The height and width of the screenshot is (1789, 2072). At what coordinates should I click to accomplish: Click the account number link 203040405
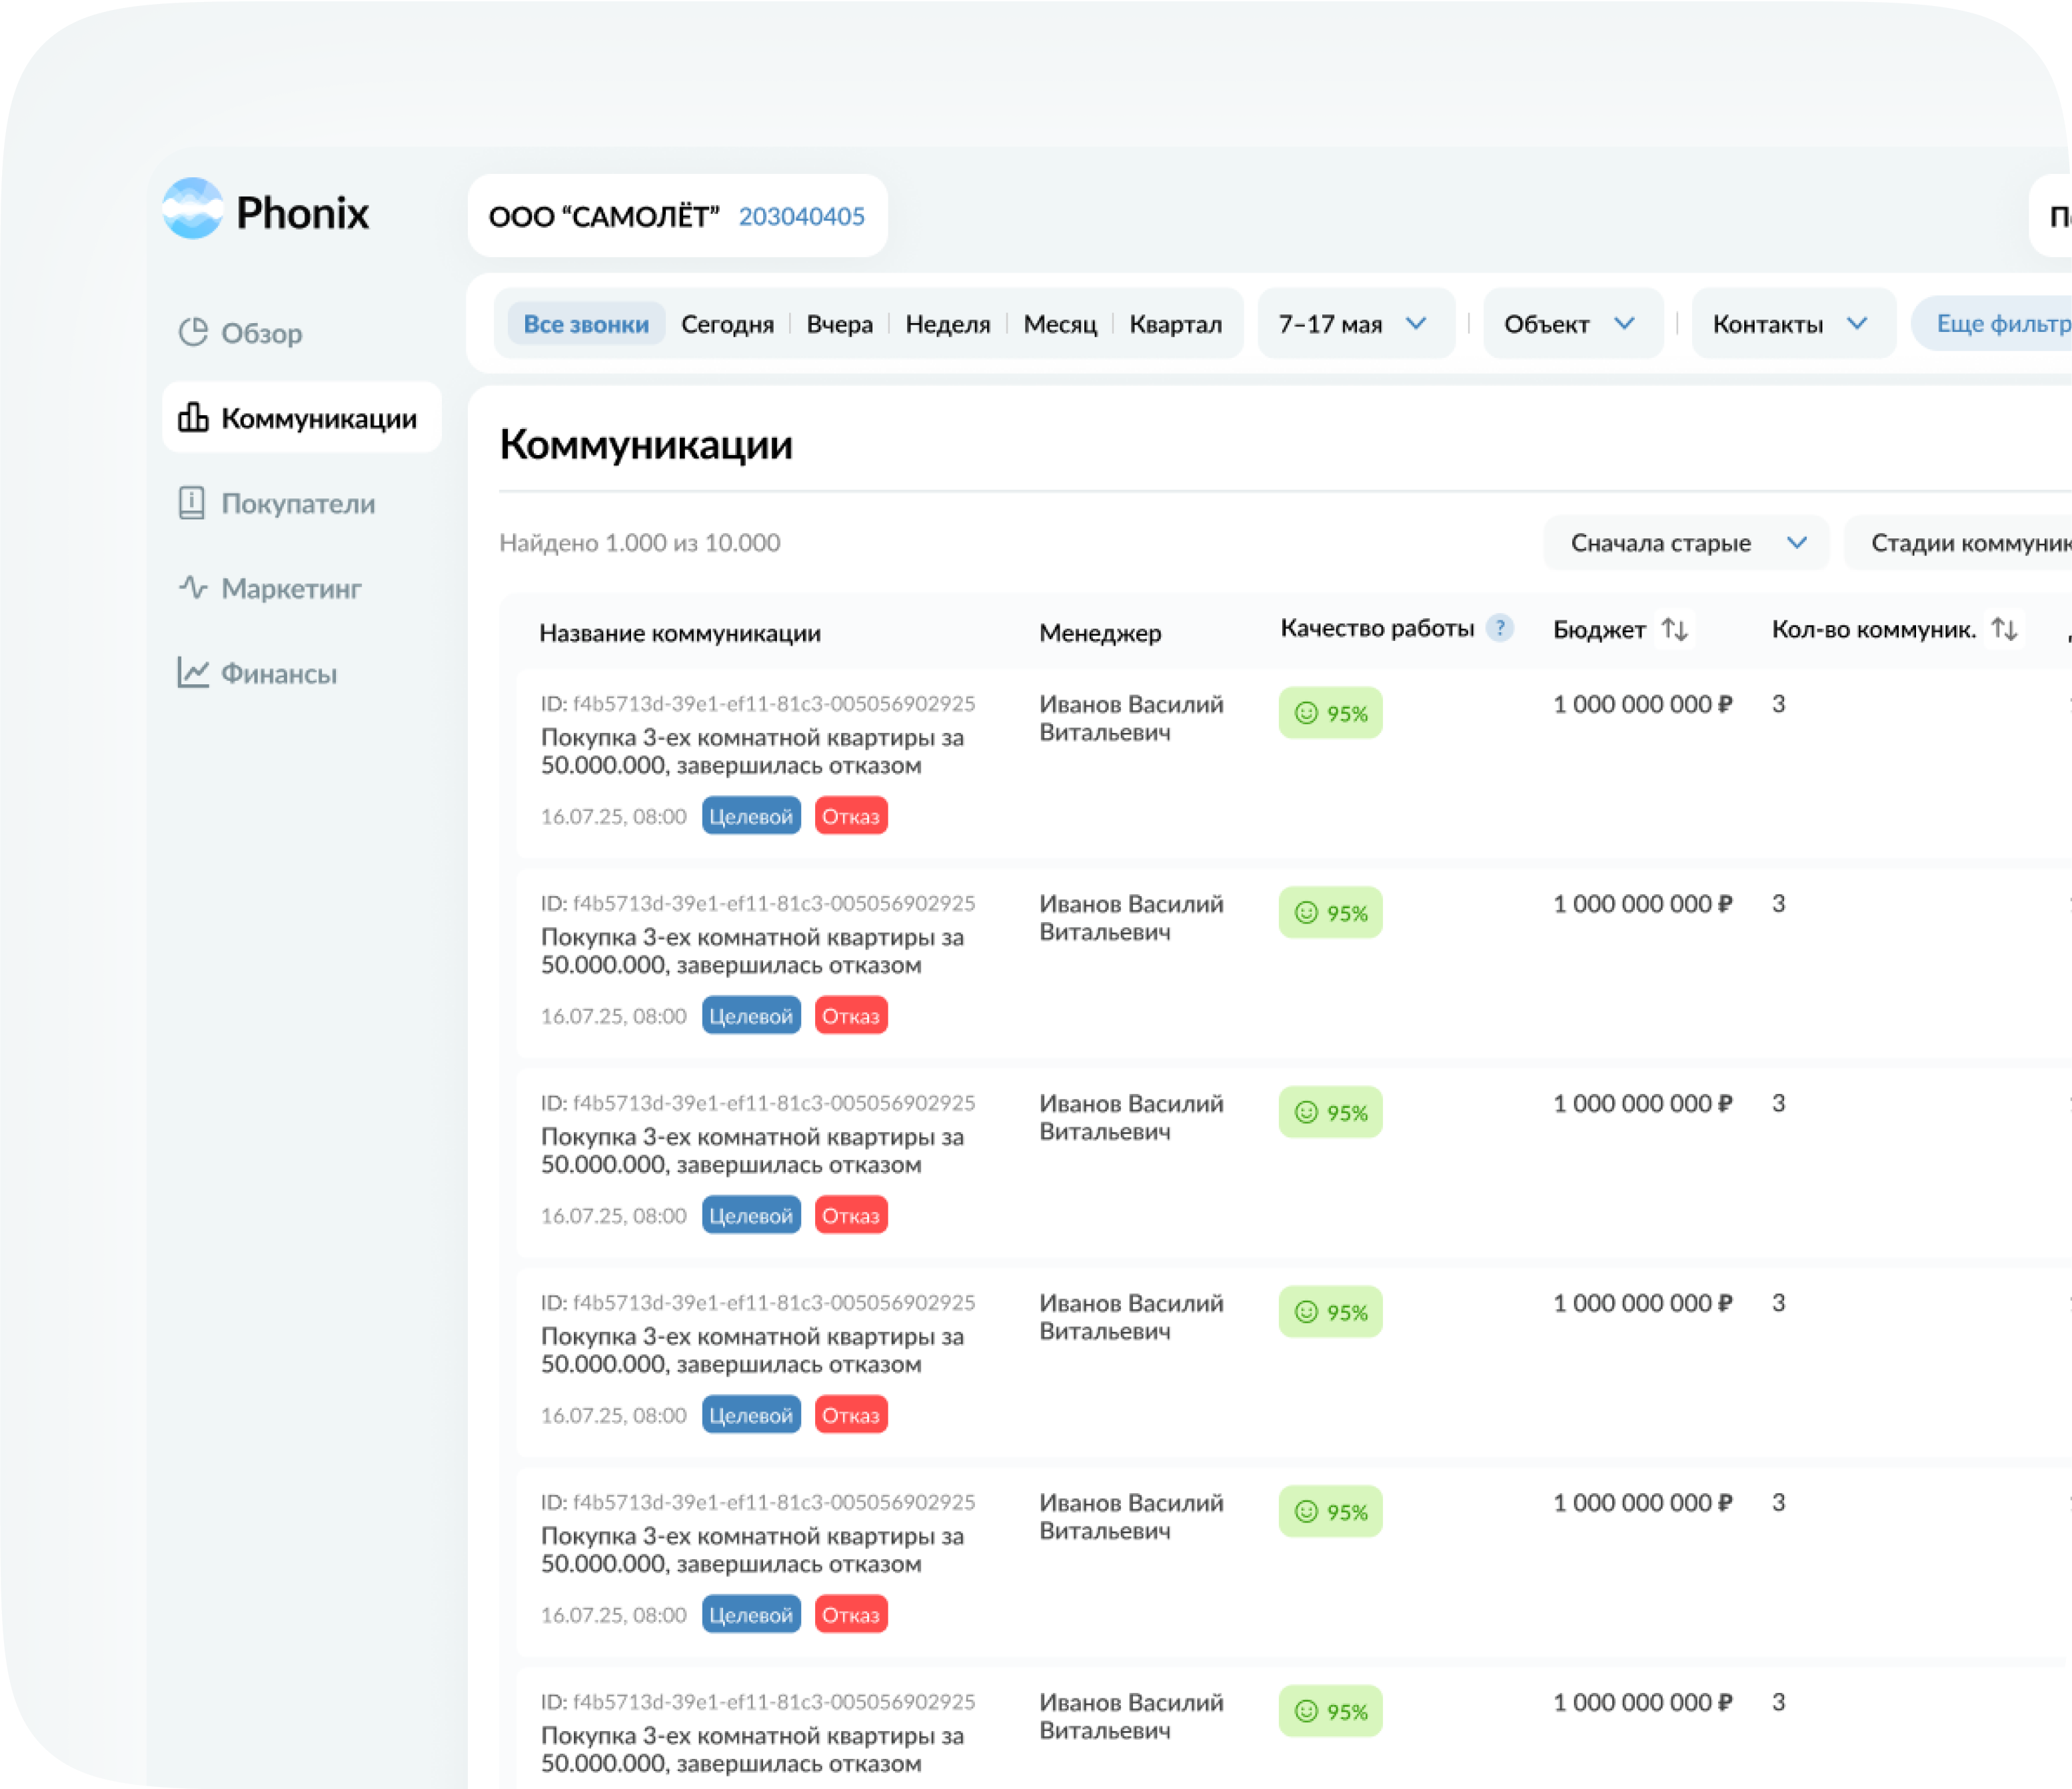coord(801,216)
